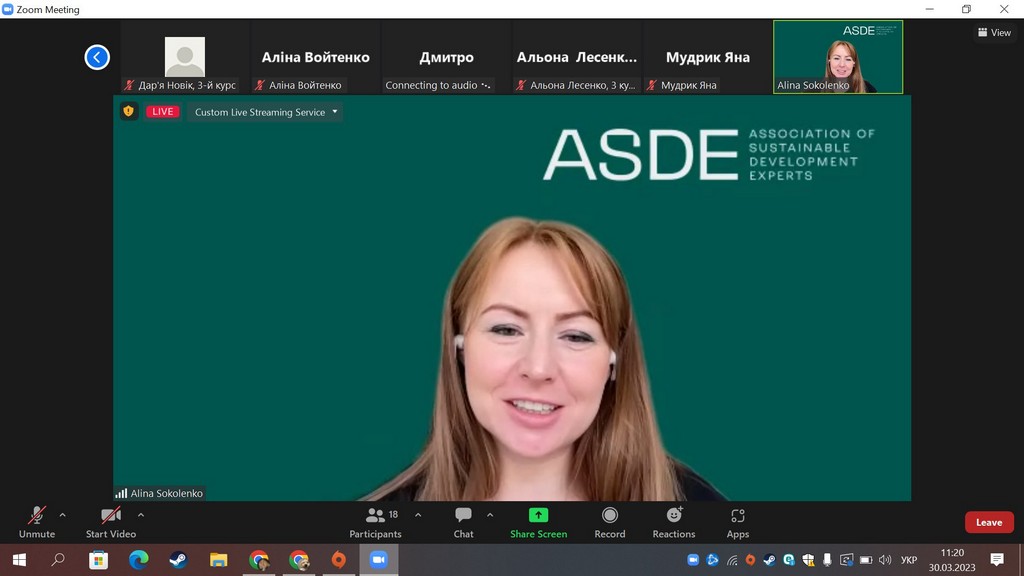Expand audio options arrow next to Unmute
Image resolution: width=1024 pixels, height=576 pixels.
pos(62,515)
